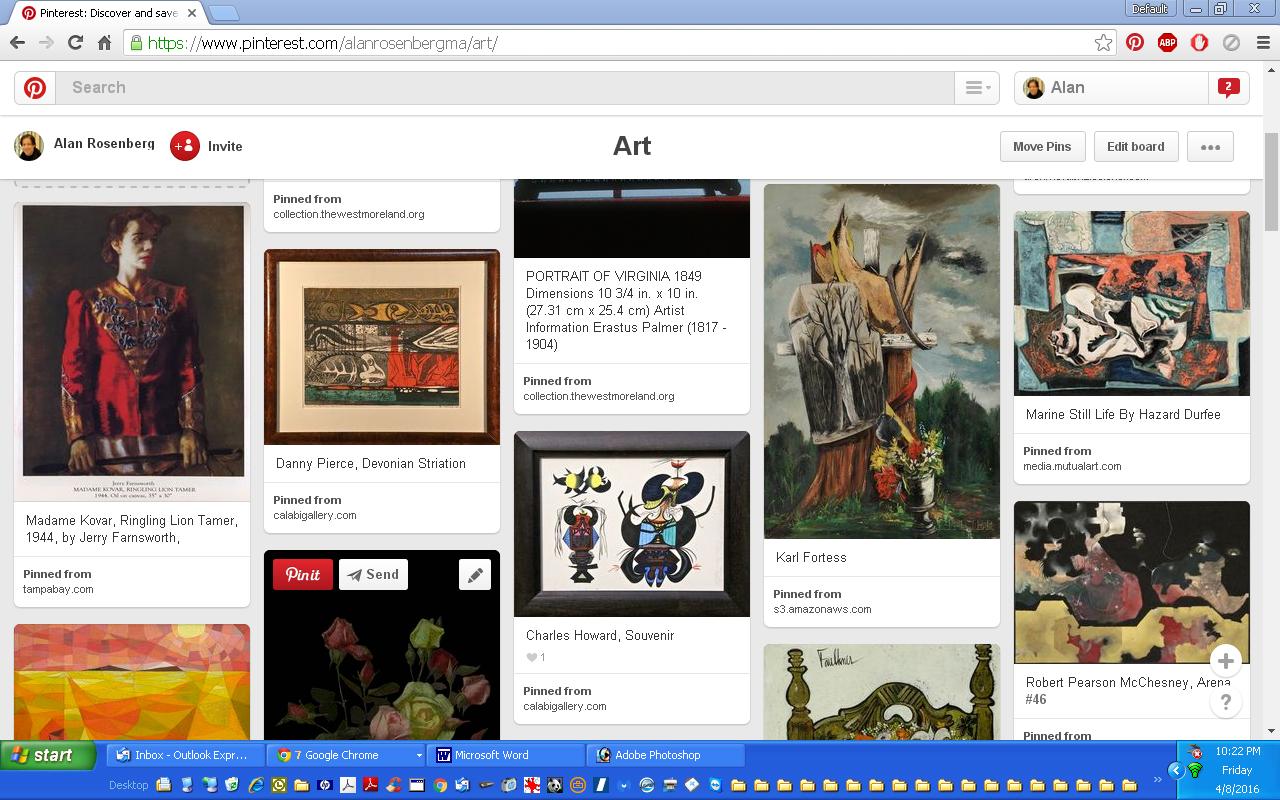Image resolution: width=1280 pixels, height=800 pixels.
Task: Open Robert Pearson McChesney Arena image
Action: [1132, 582]
